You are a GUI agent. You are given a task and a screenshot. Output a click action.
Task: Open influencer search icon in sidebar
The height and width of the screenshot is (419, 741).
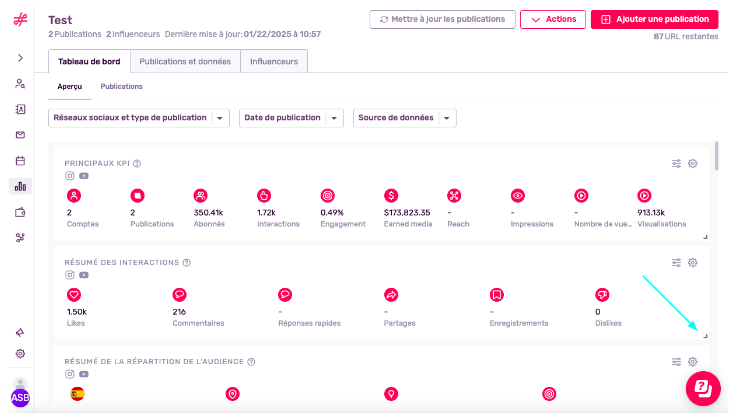click(20, 84)
